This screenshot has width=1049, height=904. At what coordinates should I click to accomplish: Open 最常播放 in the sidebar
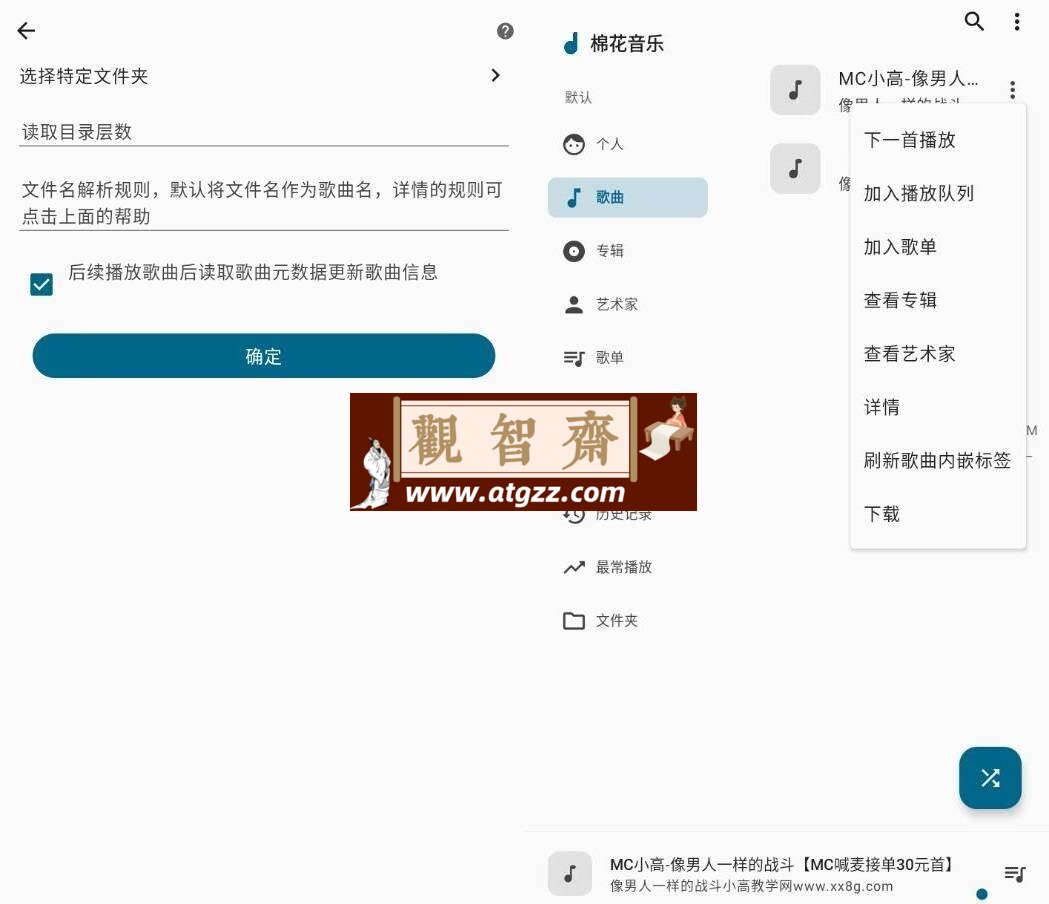pos(628,567)
